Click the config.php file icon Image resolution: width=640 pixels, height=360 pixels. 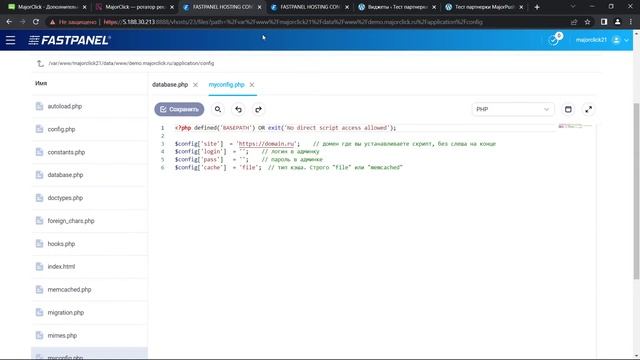click(39, 129)
